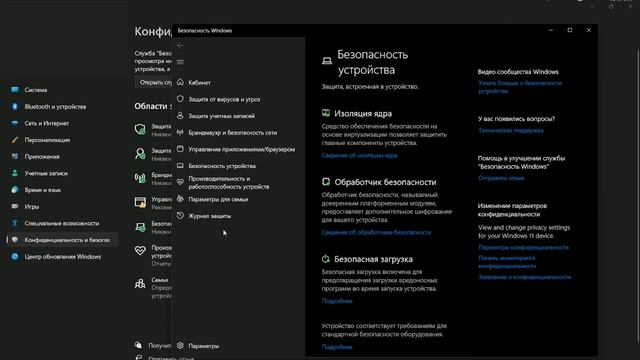Select Параметры для семьи
The width and height of the screenshot is (640, 360).
click(218, 199)
